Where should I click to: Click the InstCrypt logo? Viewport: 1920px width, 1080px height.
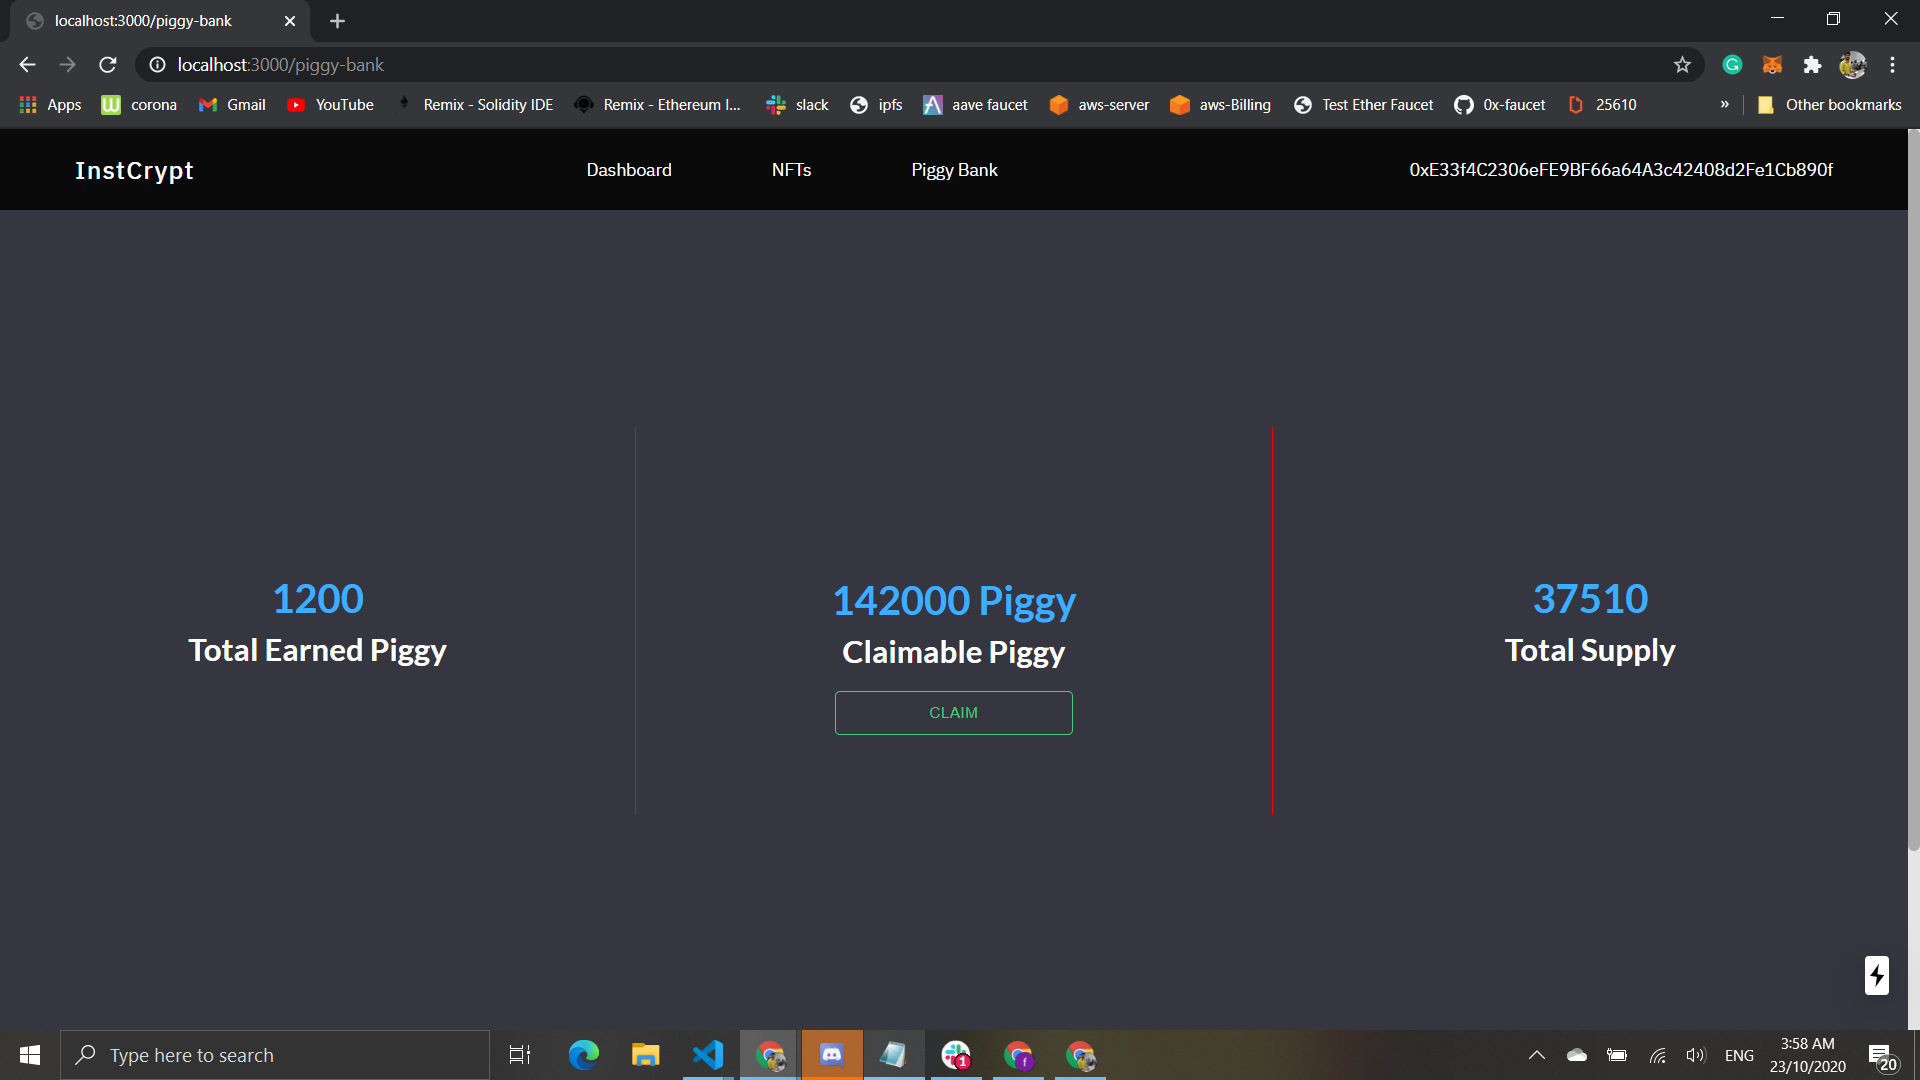(x=134, y=171)
